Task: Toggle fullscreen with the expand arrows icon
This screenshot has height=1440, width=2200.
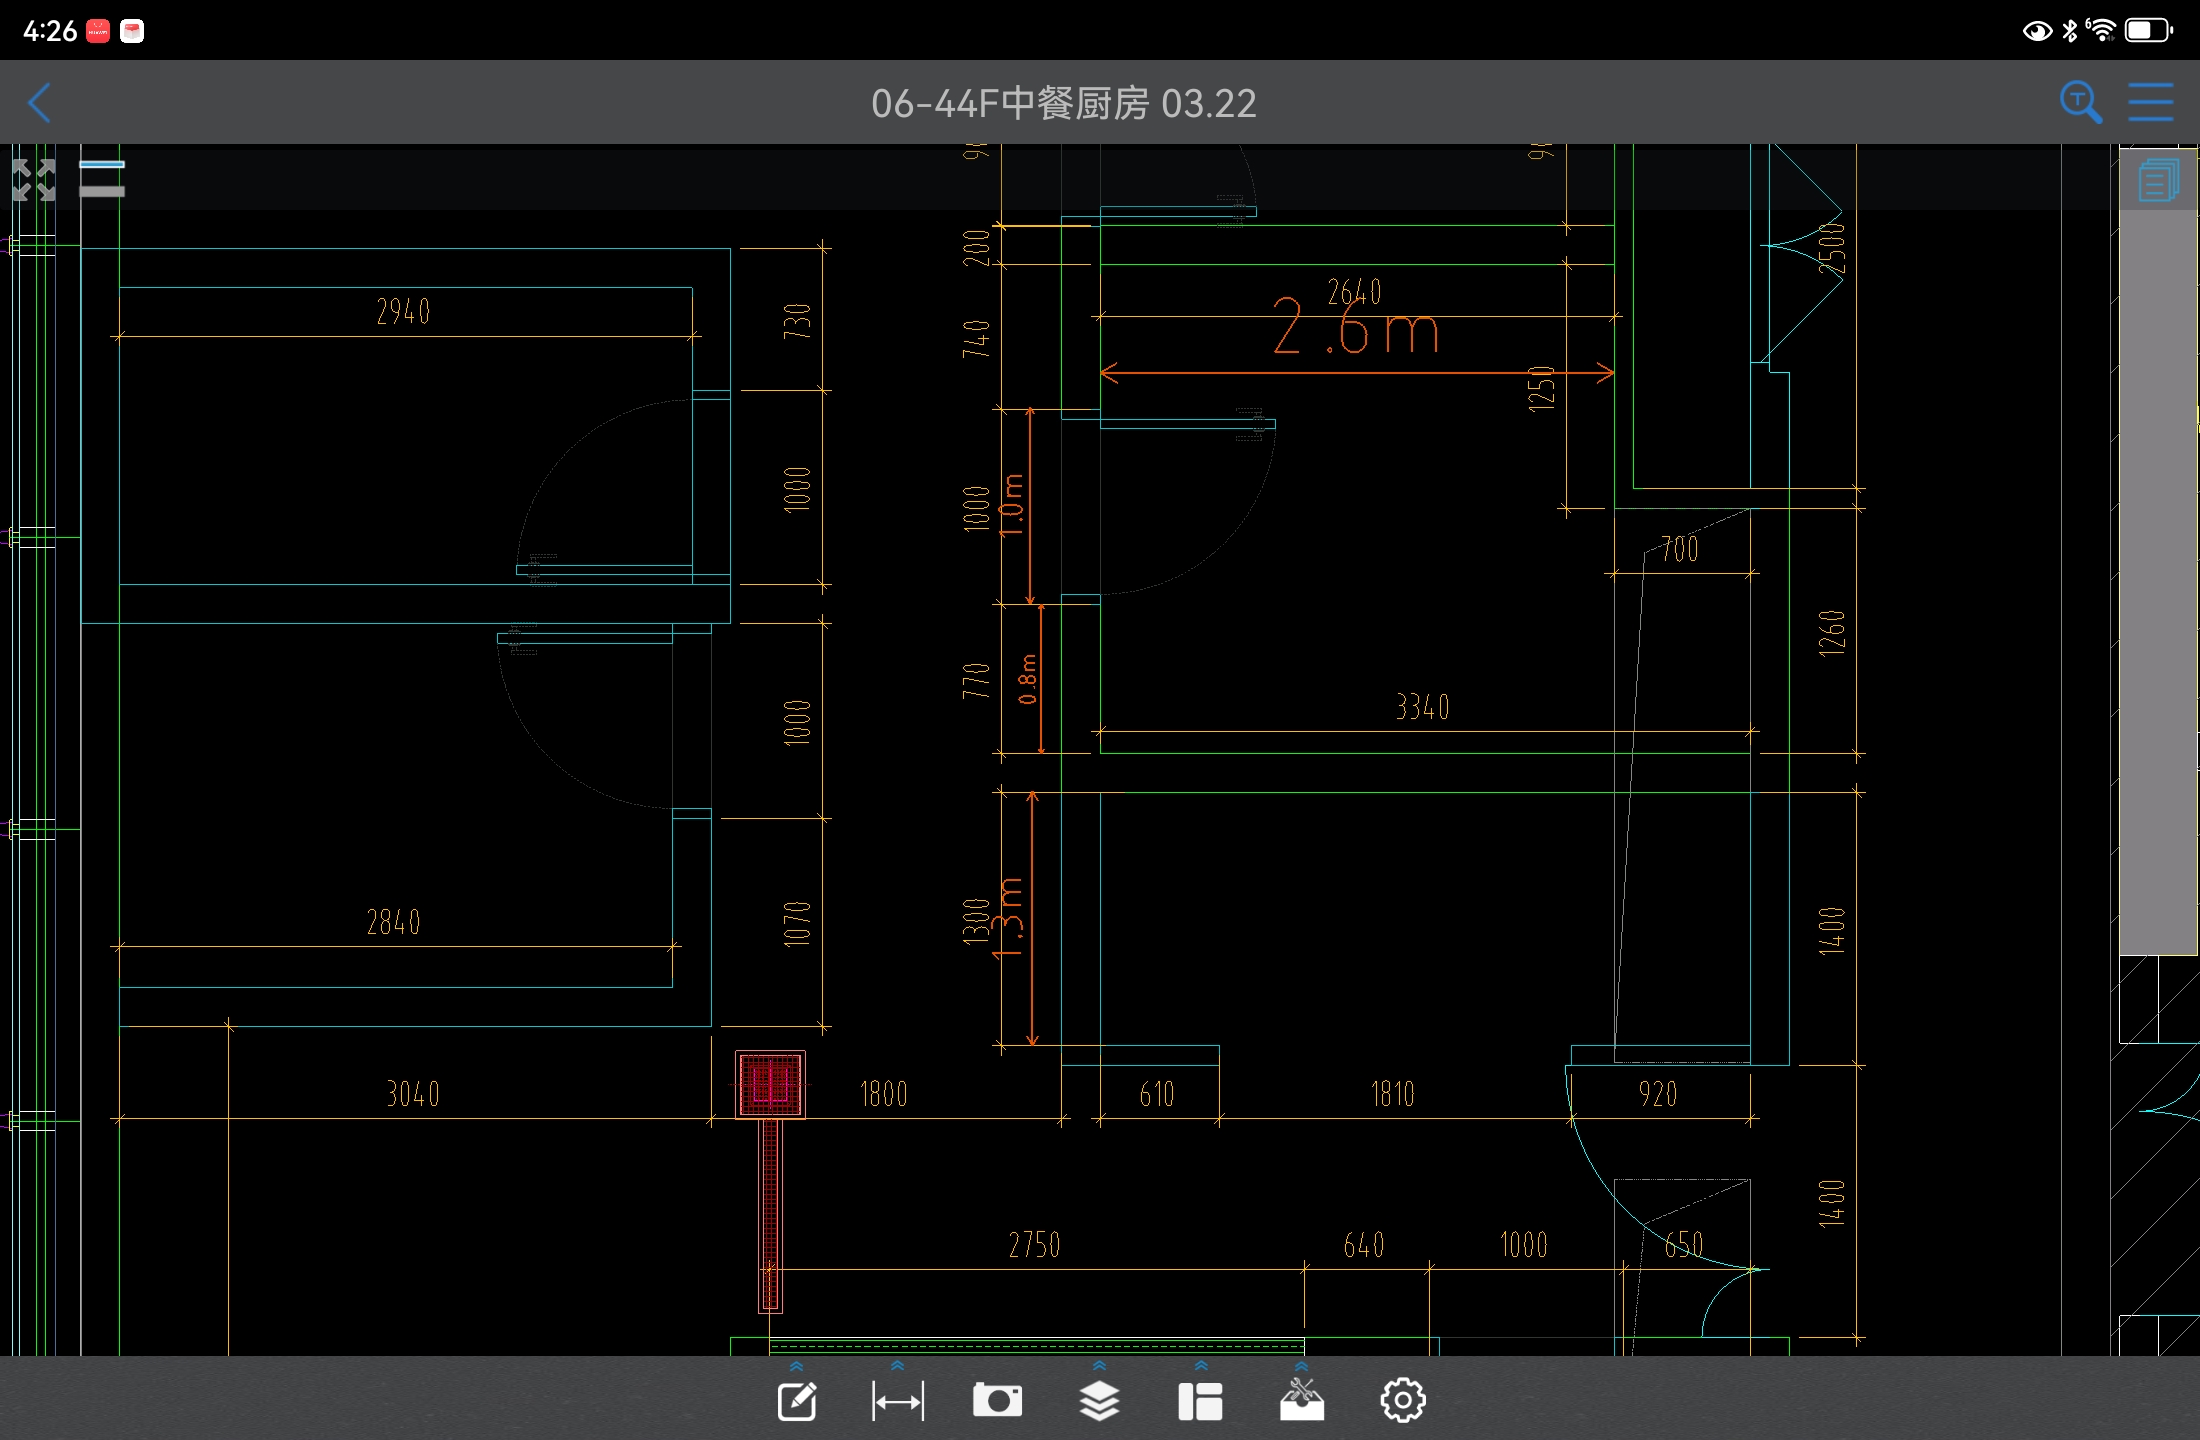Action: point(34,180)
